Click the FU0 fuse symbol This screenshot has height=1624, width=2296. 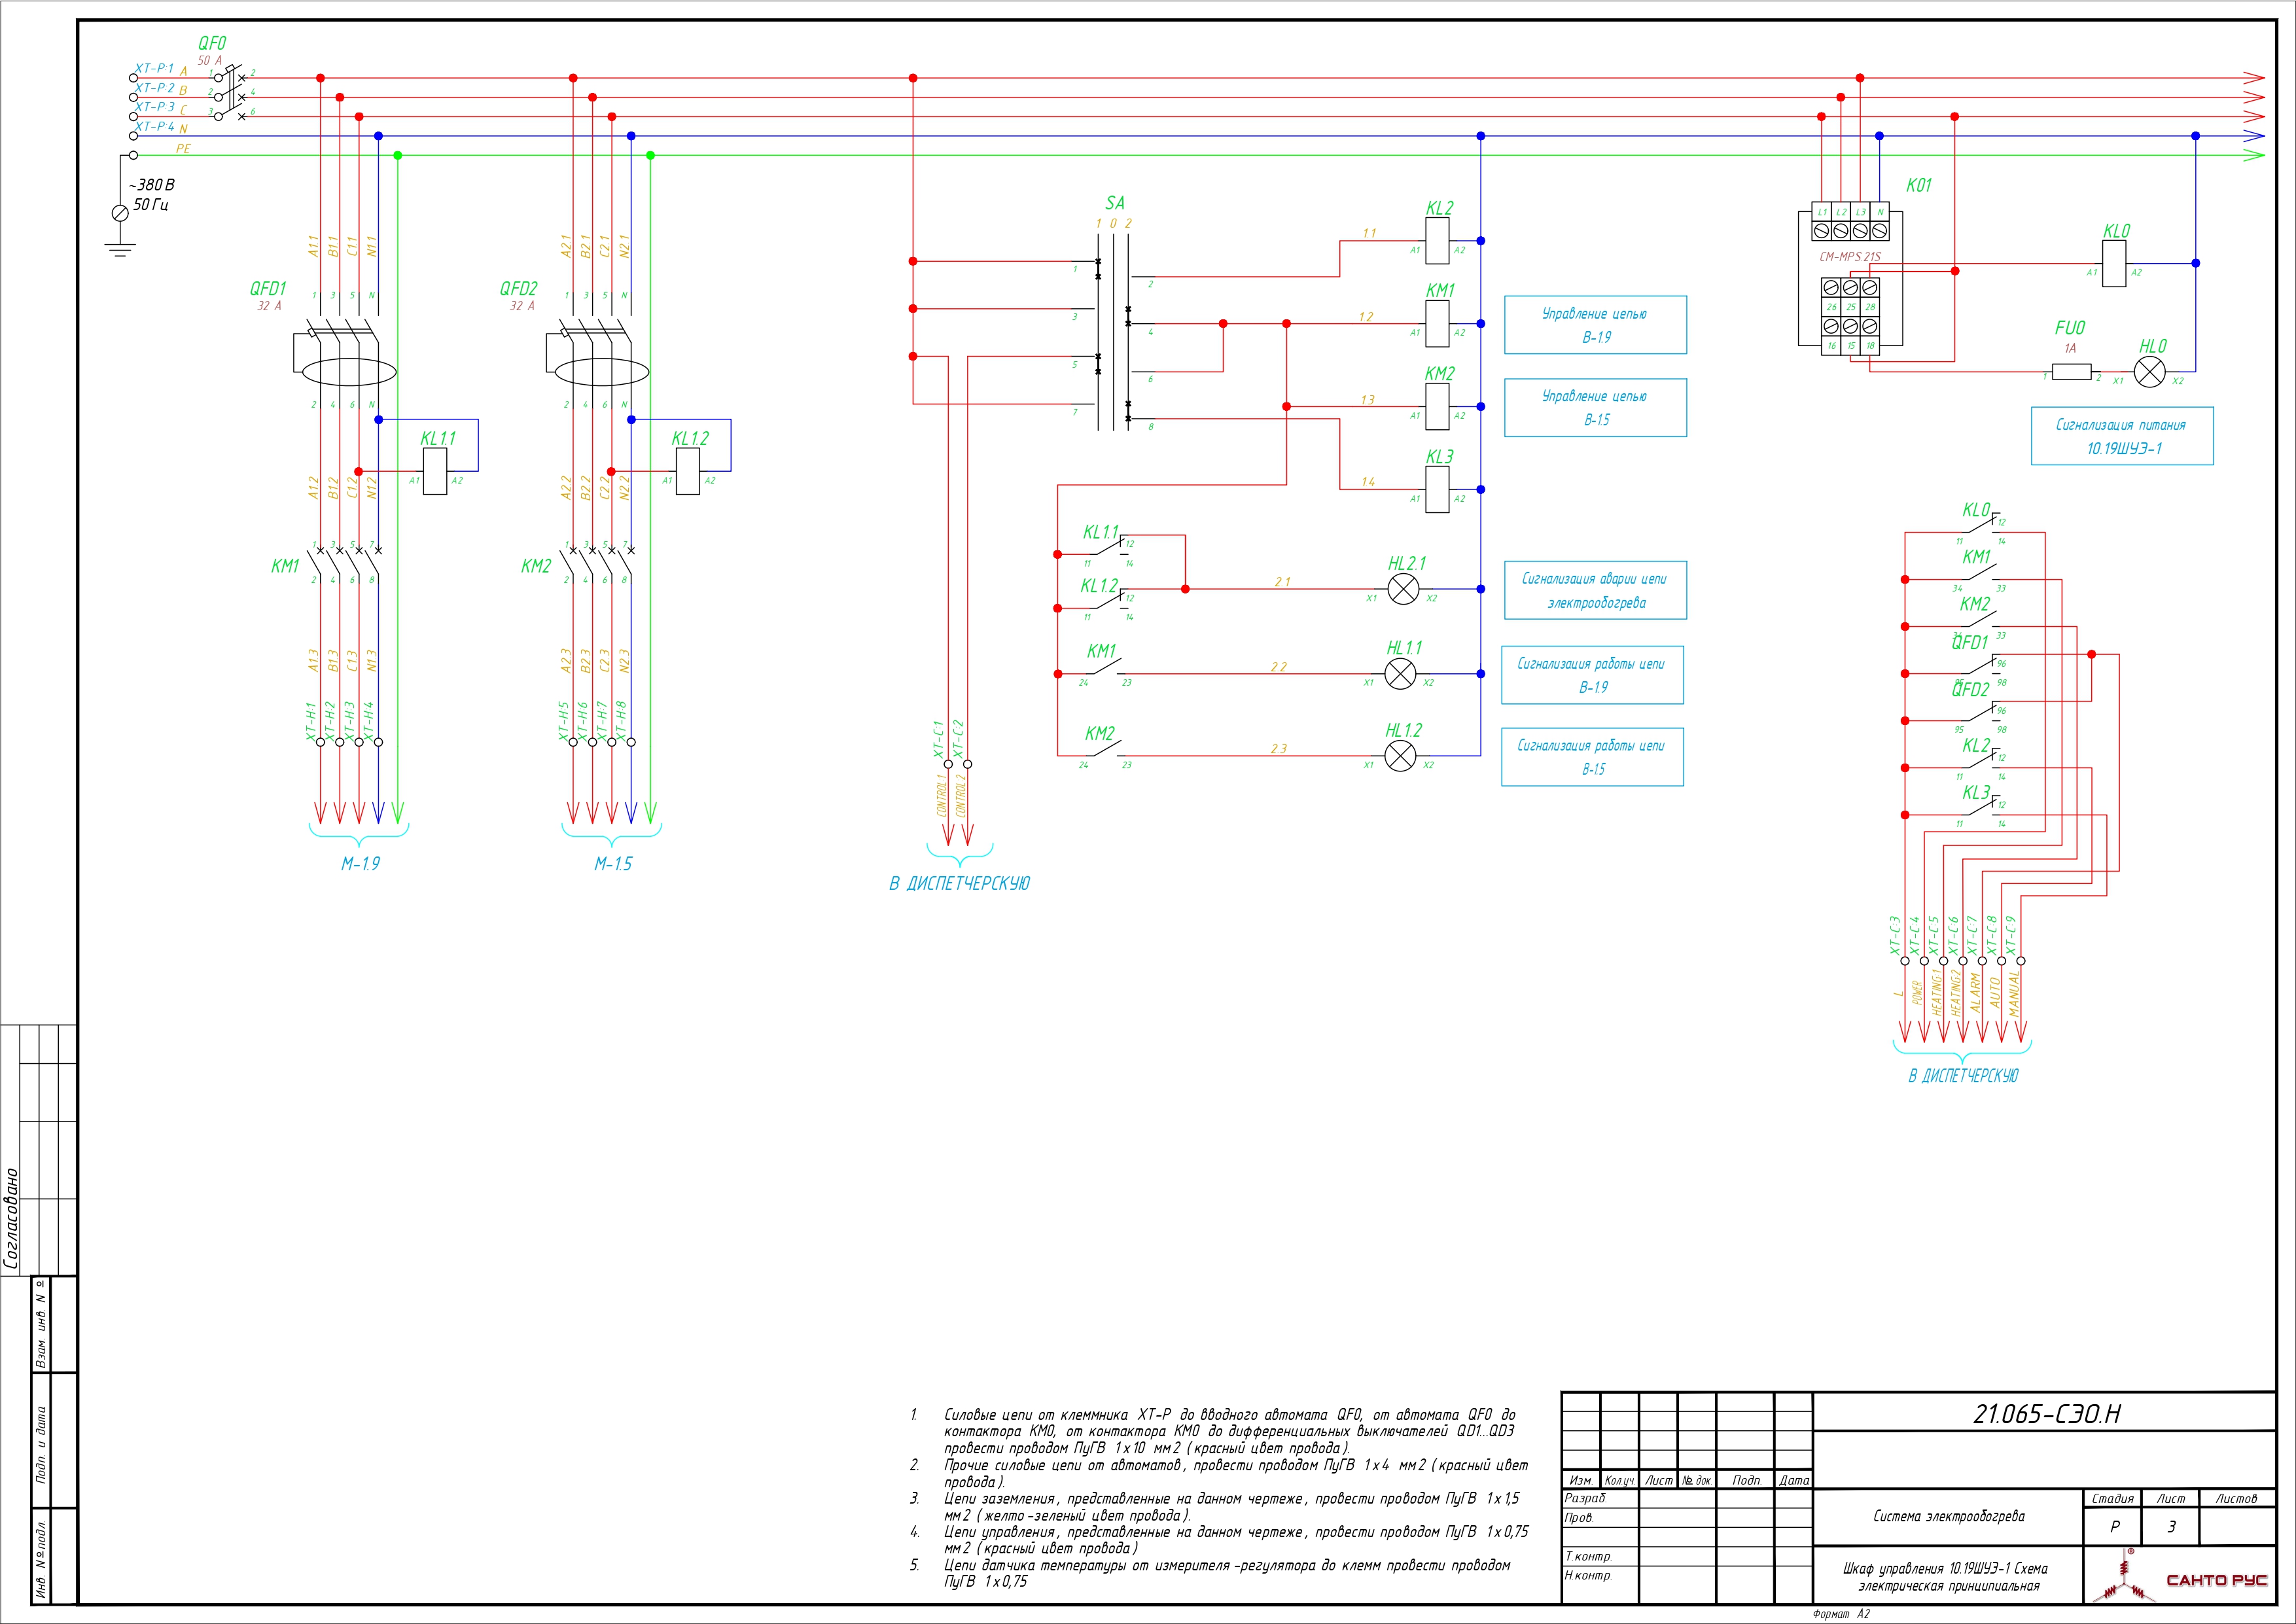(x=2071, y=372)
